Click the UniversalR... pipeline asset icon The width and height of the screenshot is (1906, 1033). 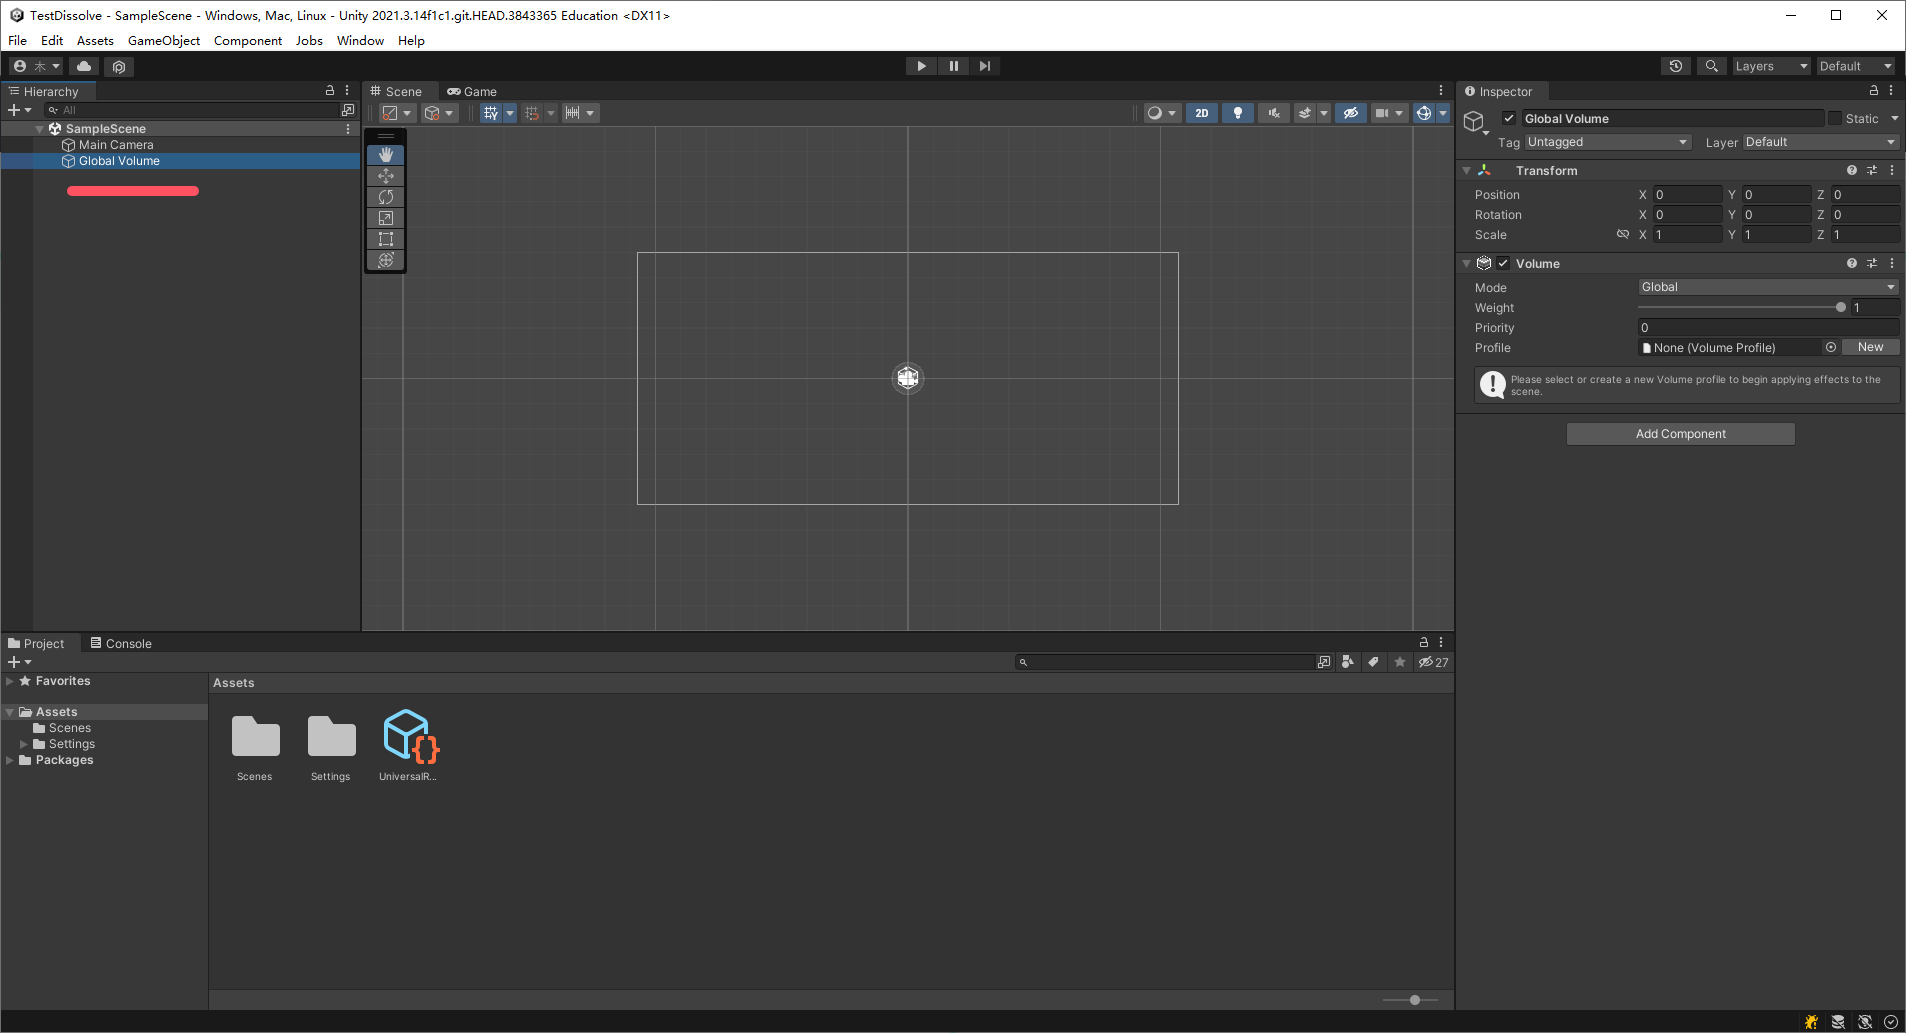point(410,737)
